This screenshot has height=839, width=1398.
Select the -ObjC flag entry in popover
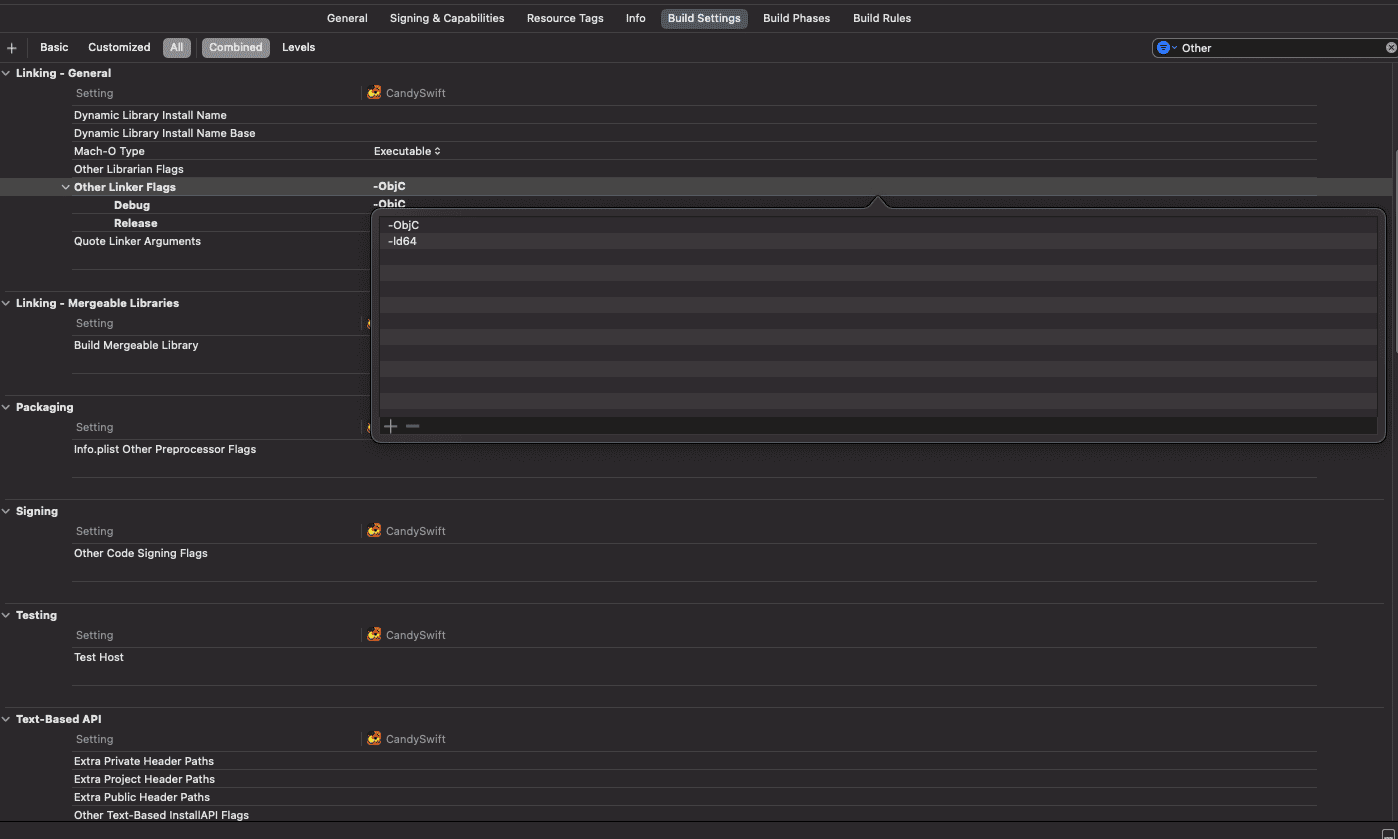(878, 225)
